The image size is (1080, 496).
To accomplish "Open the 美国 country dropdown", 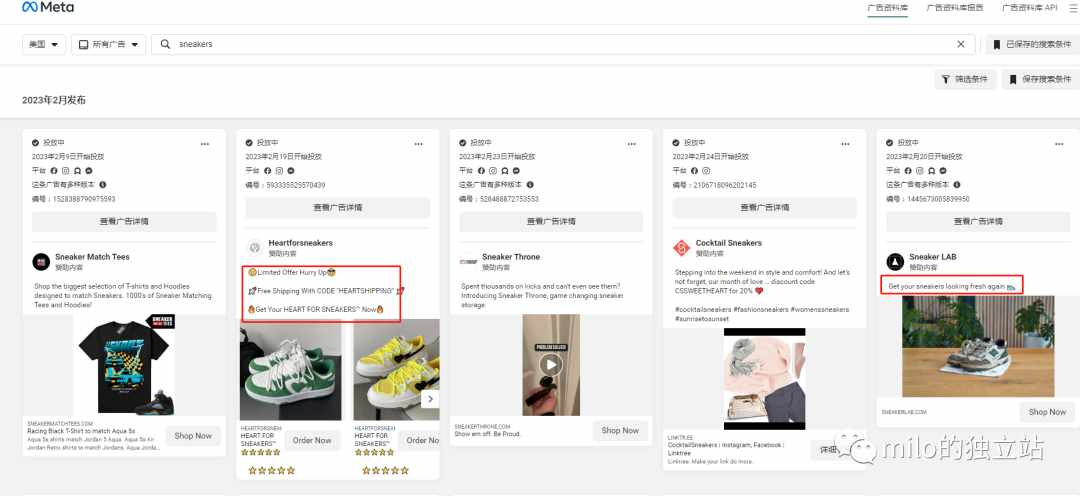I will click(x=44, y=44).
